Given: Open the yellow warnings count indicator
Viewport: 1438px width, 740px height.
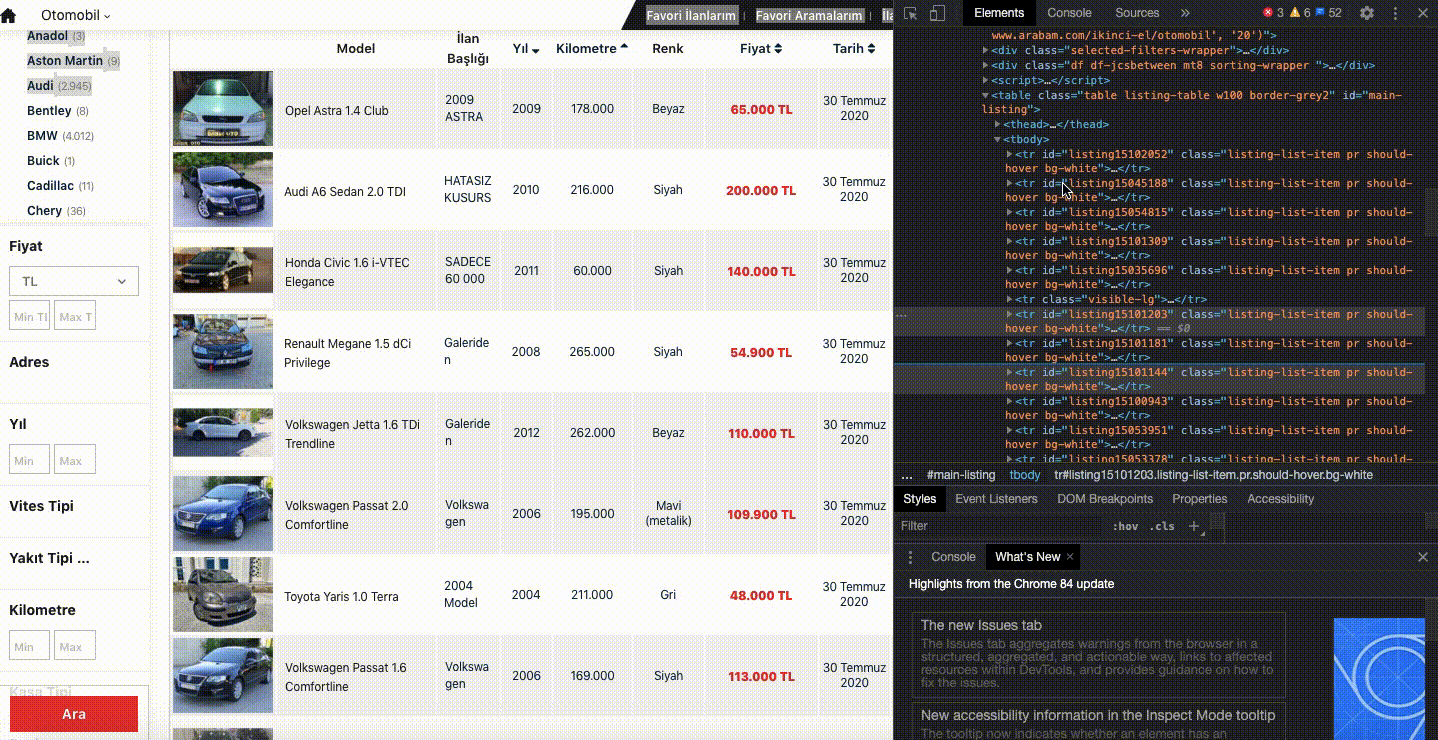Looking at the screenshot, I should 1300,13.
